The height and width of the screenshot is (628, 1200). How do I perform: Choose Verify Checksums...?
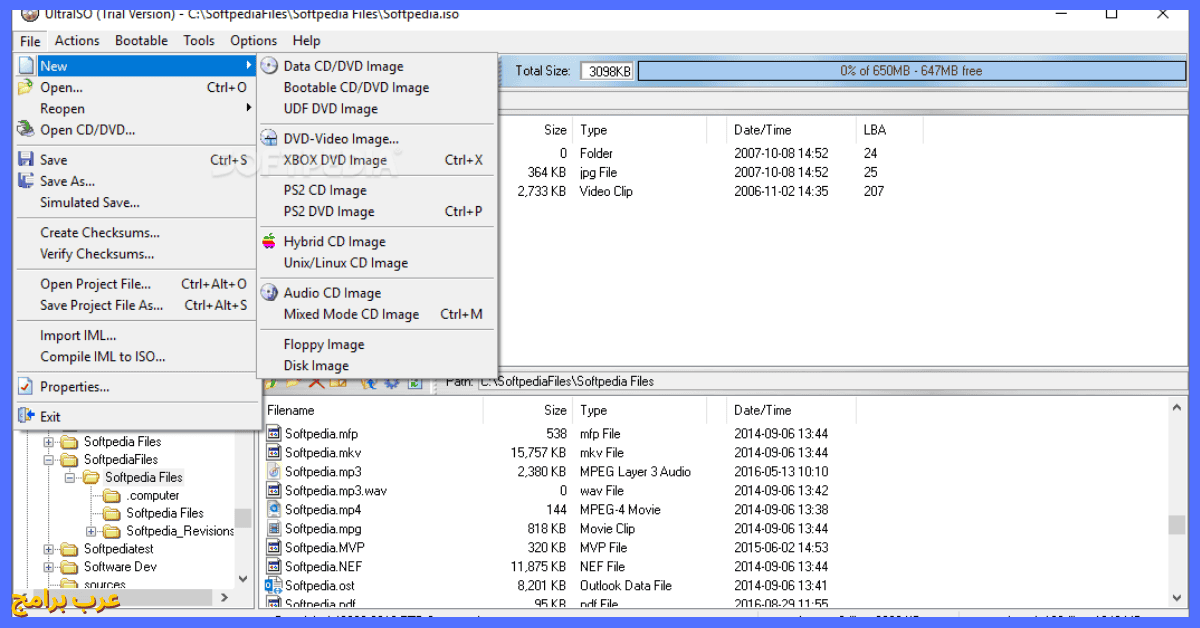click(97, 254)
